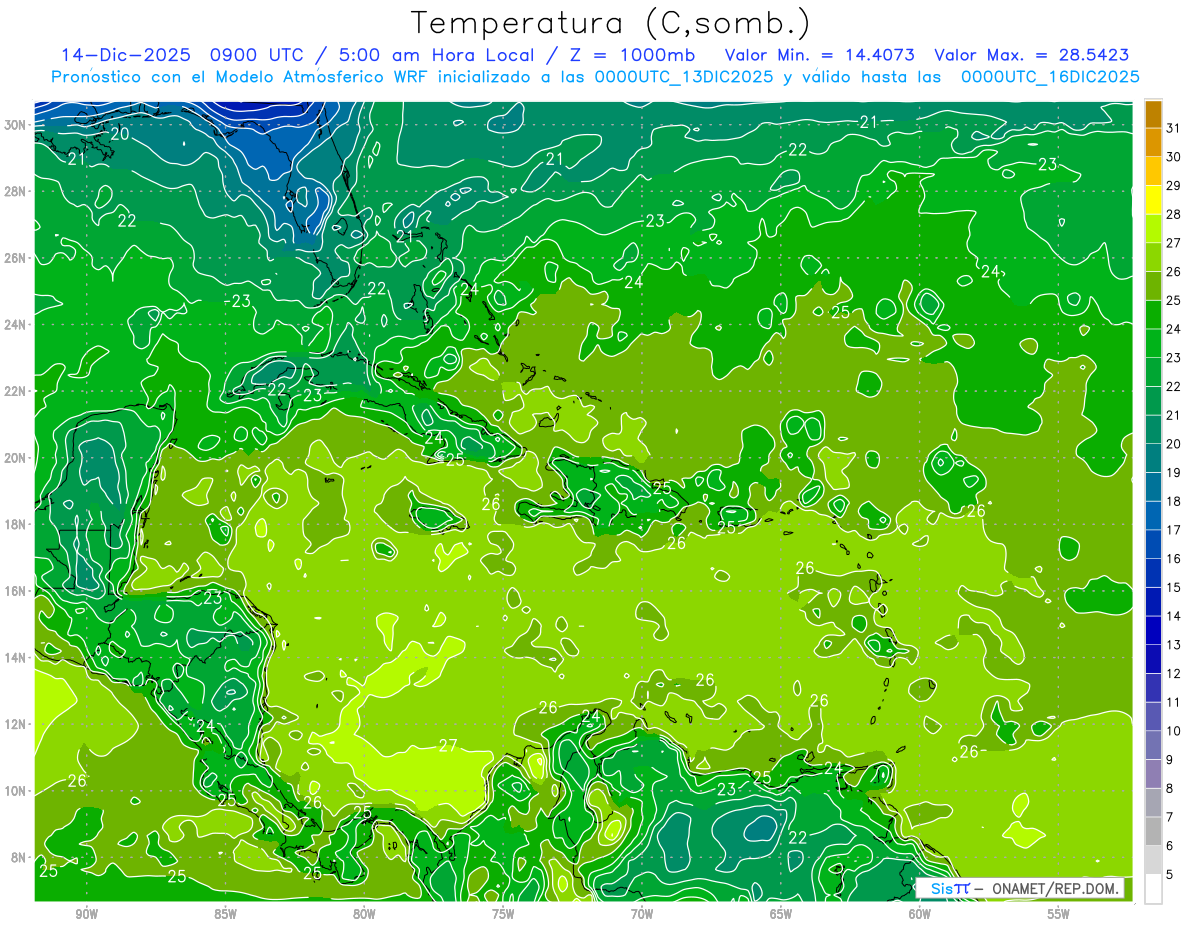Click the '22N' latitude axis label
This screenshot has width=1200, height=927.
click(15, 391)
